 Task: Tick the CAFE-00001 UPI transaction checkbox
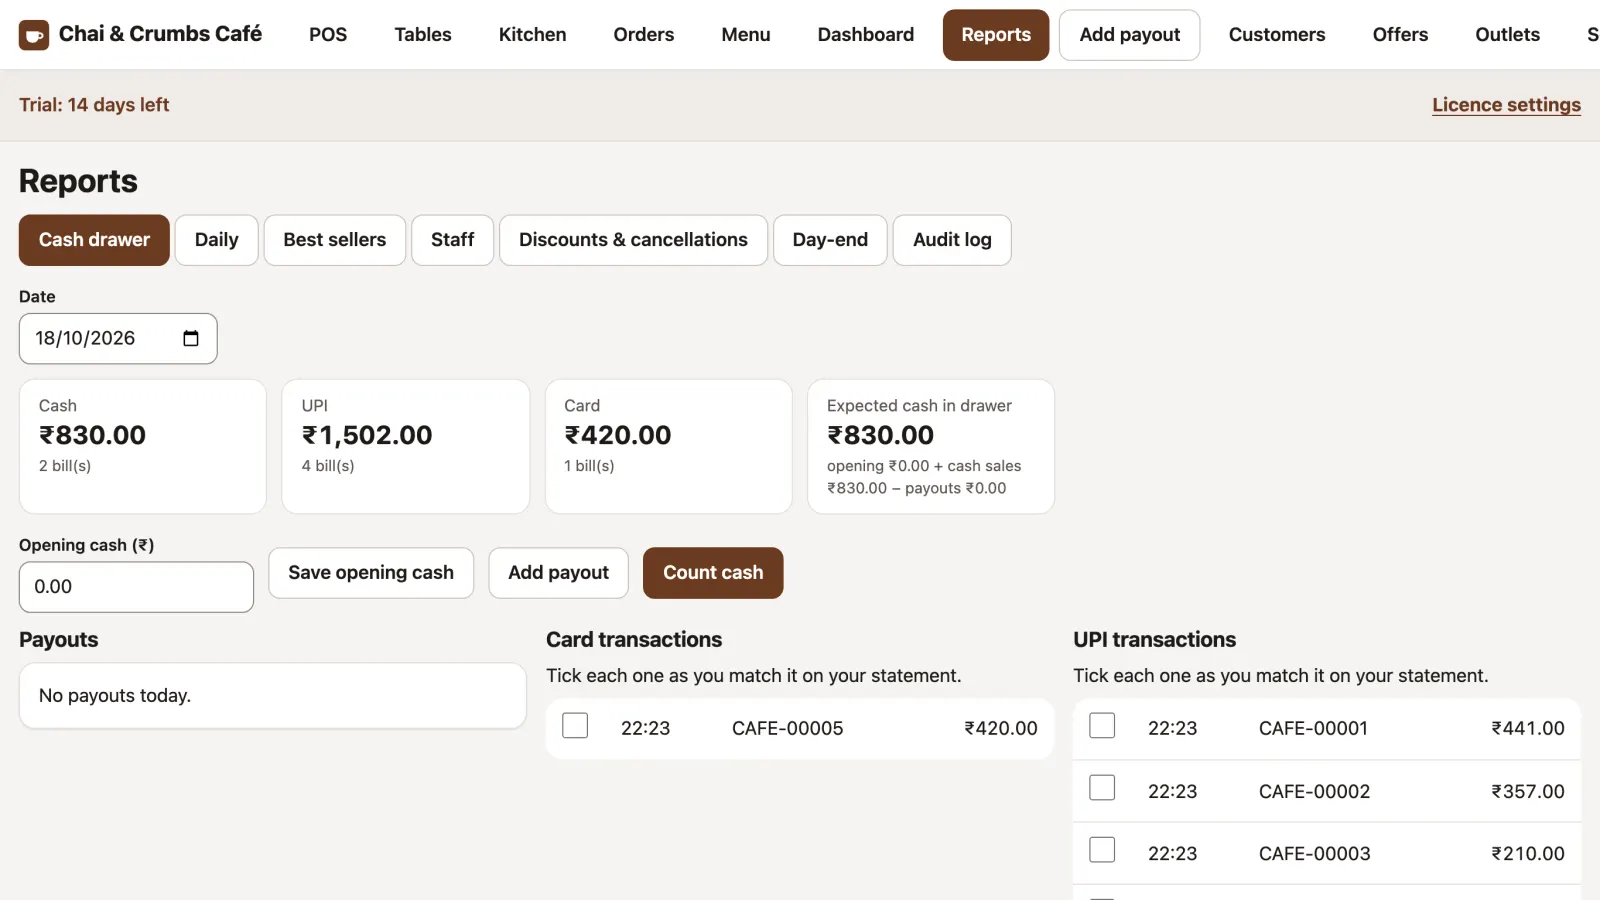(1102, 725)
